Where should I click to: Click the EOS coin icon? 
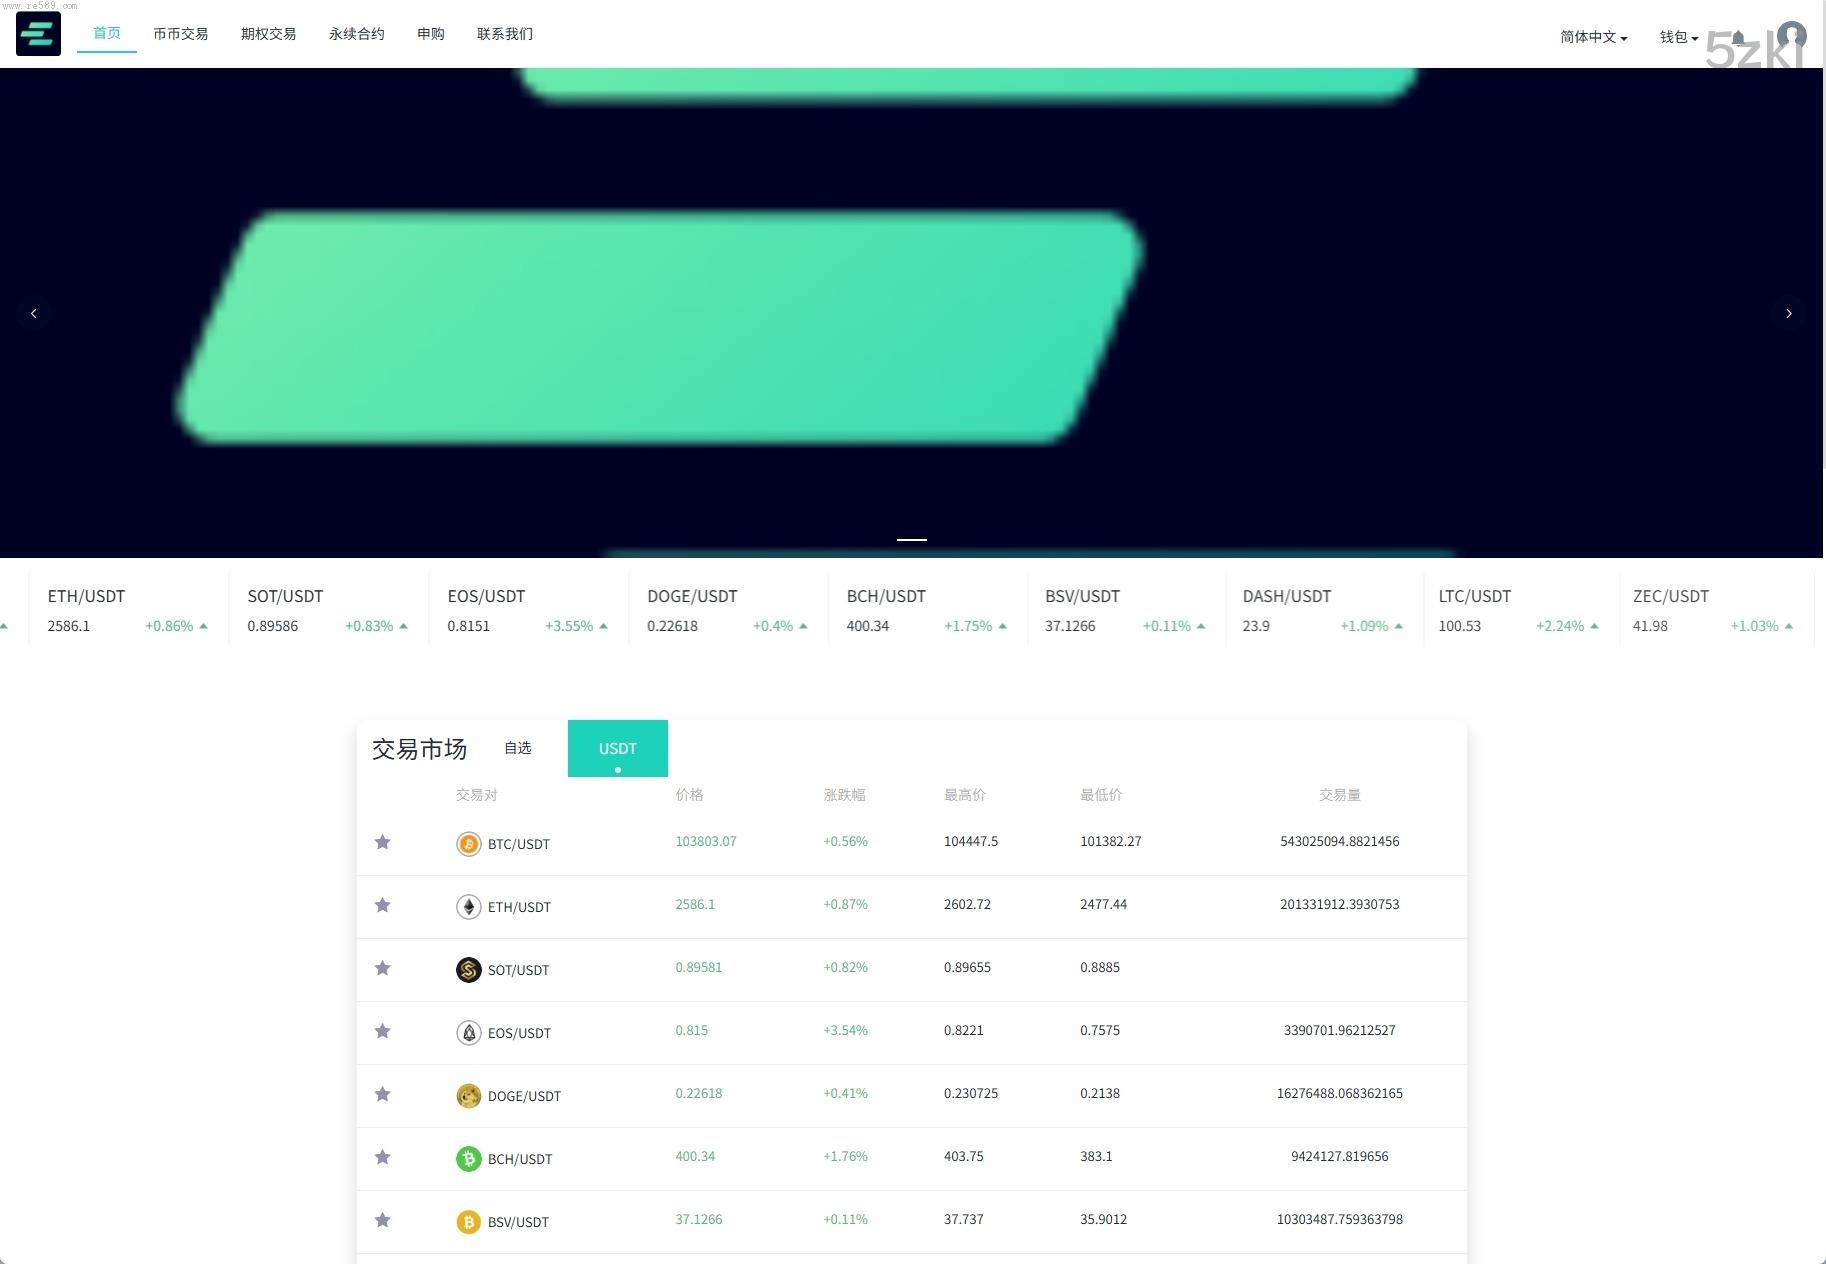point(468,1033)
